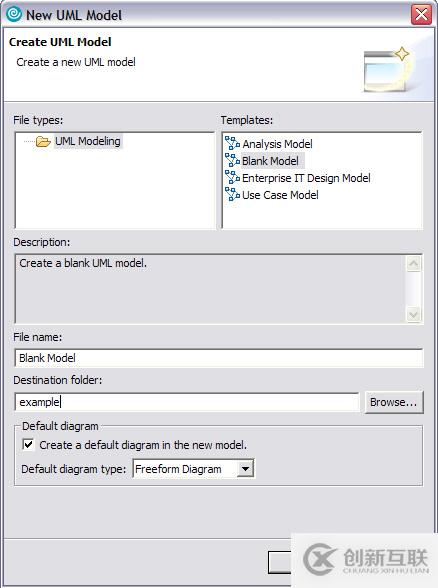This screenshot has height=588, width=438.
Task: Close the New UML Model dialog
Action: click(x=421, y=15)
